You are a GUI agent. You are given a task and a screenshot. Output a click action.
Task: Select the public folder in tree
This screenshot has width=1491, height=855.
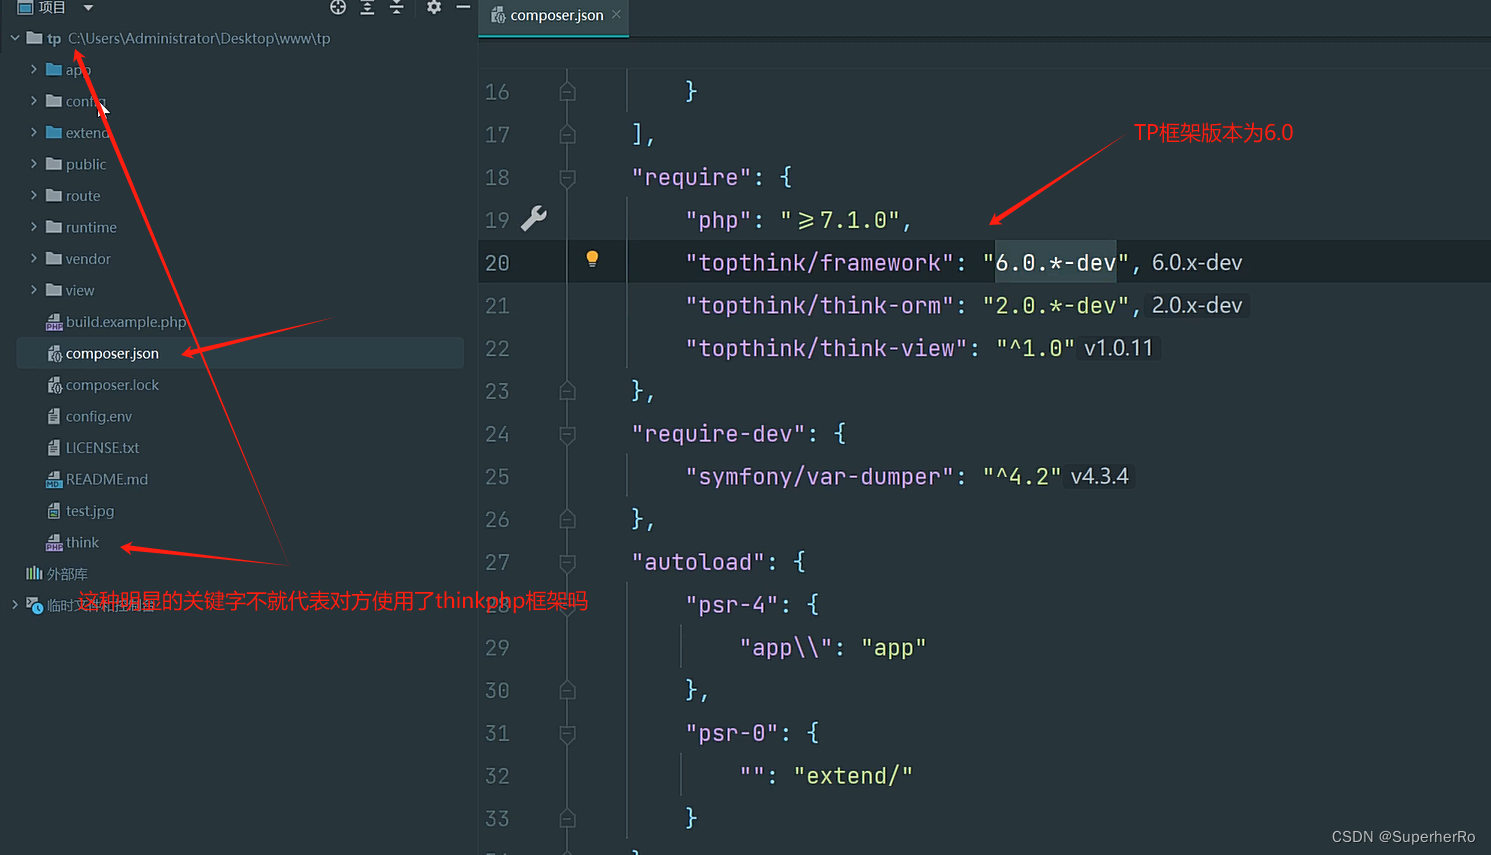[x=86, y=164]
